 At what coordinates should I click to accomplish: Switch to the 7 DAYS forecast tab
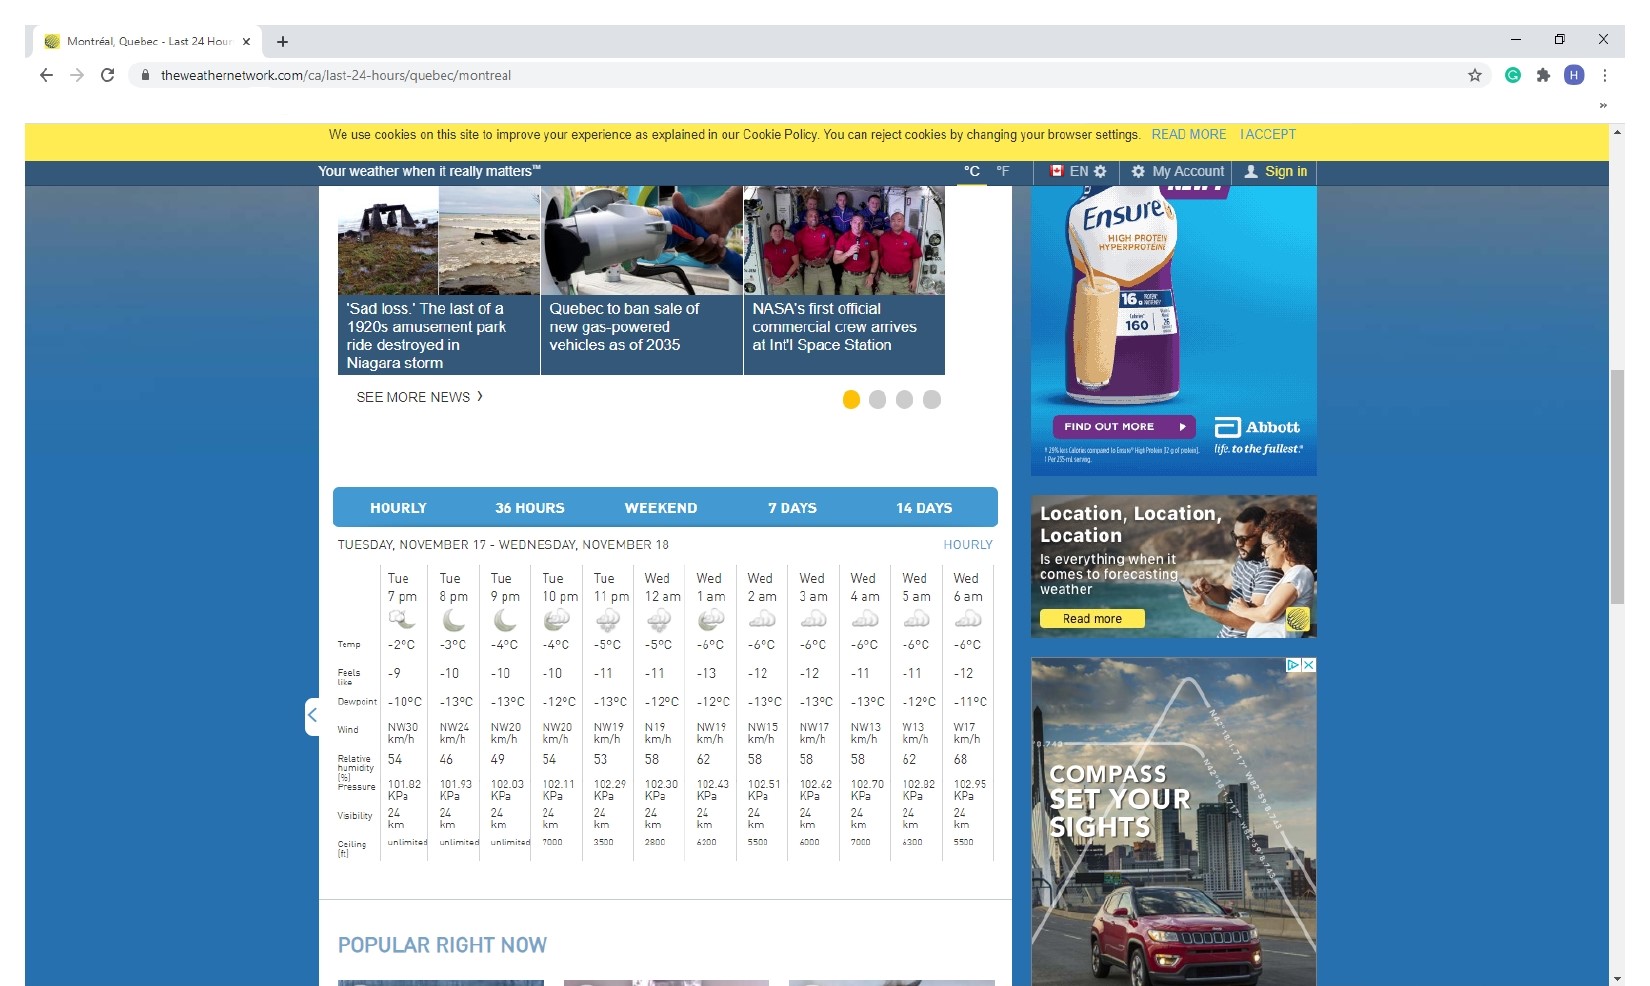click(792, 508)
